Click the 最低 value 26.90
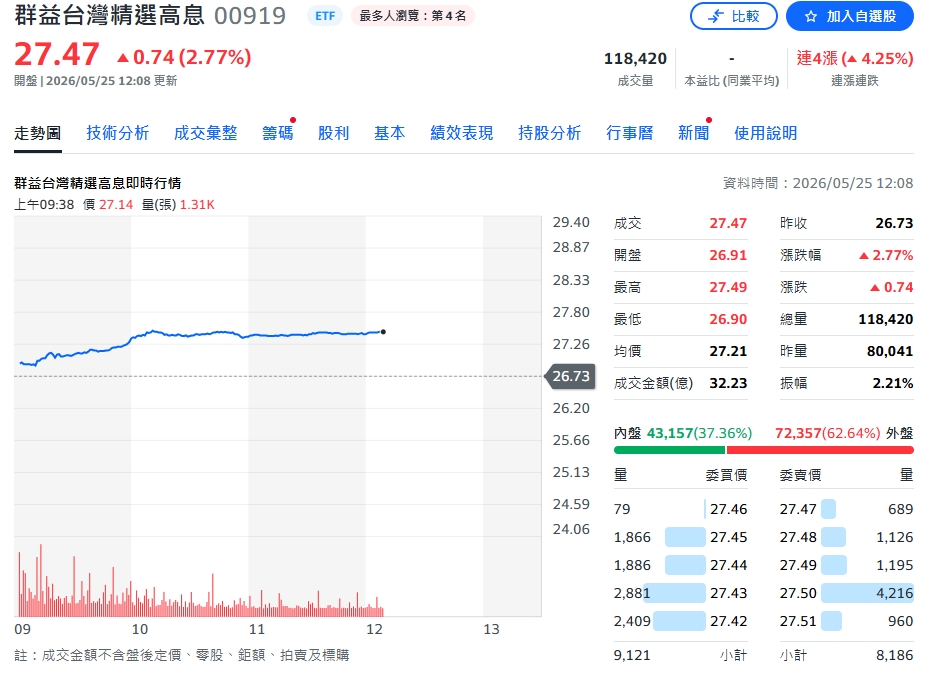Viewport: 931px width, 674px height. pos(728,319)
